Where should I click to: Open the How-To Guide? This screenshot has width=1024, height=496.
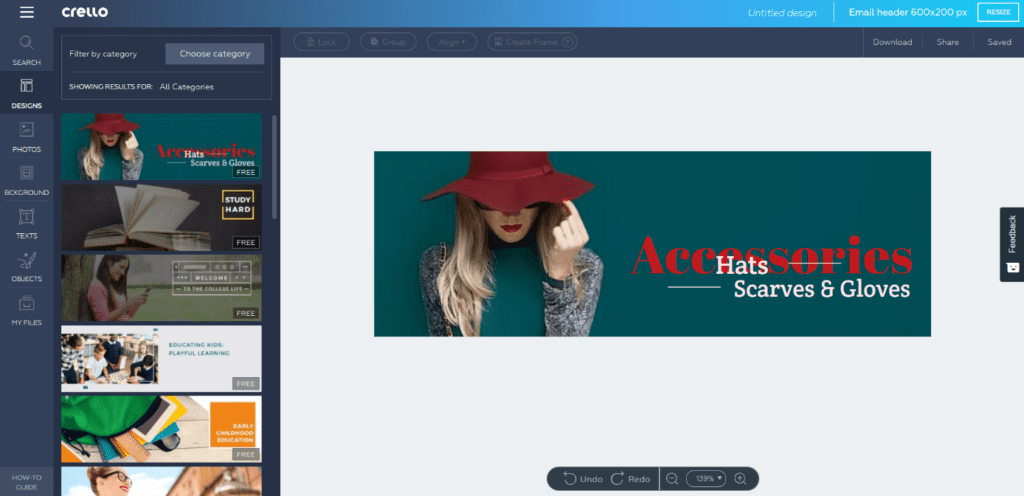pos(26,482)
